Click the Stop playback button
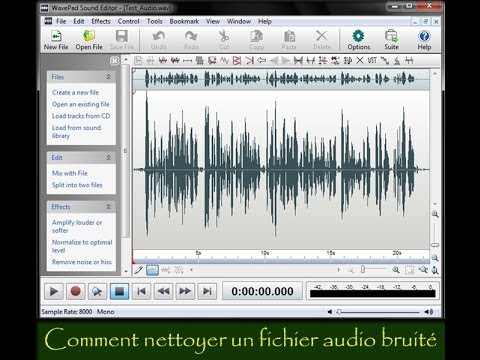Screen dimensions: 480x360 pos(119,291)
